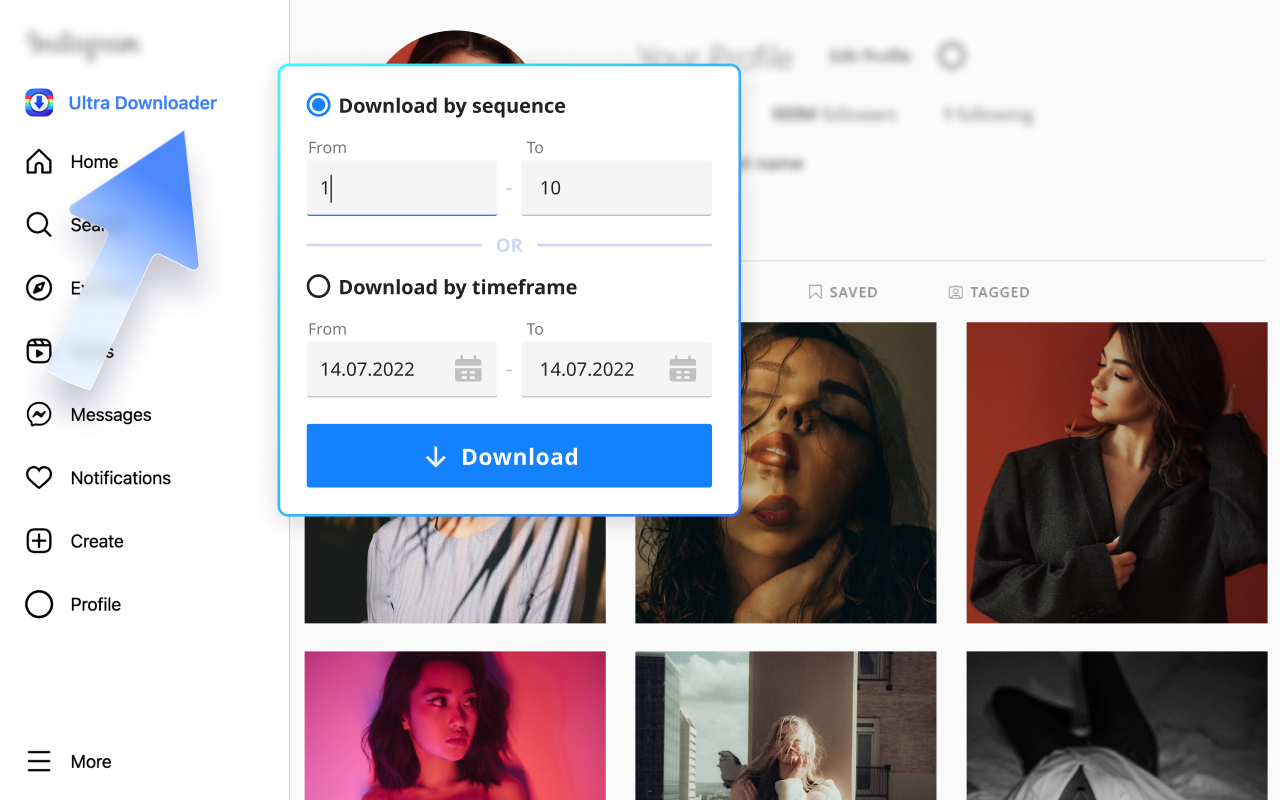
Task: Switch to the TAGGED tab
Action: pos(989,292)
